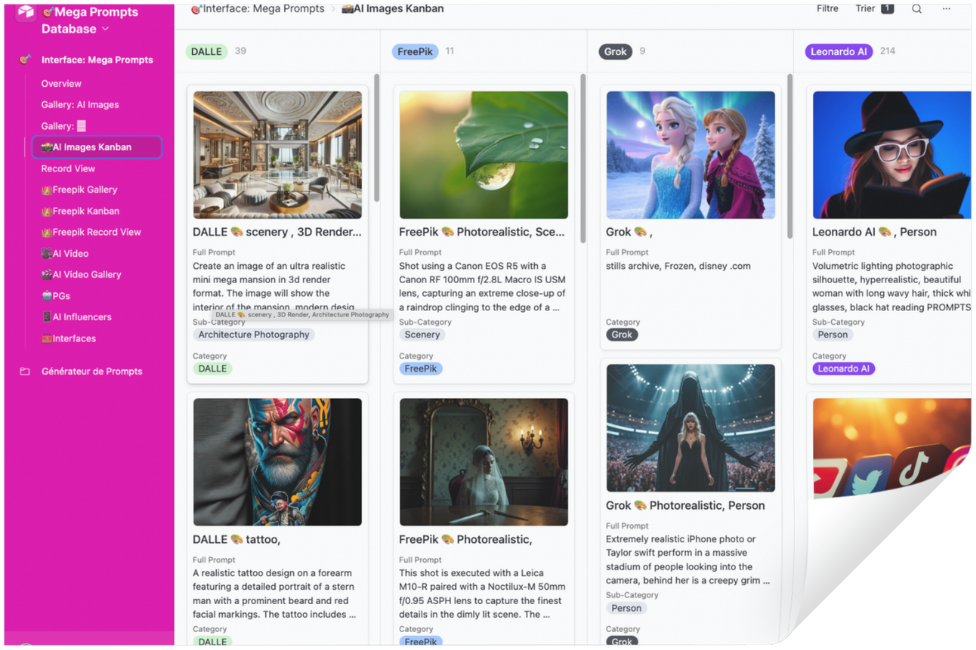Click the DALLE tattoo card title
This screenshot has width=976, height=650.
[x=237, y=539]
